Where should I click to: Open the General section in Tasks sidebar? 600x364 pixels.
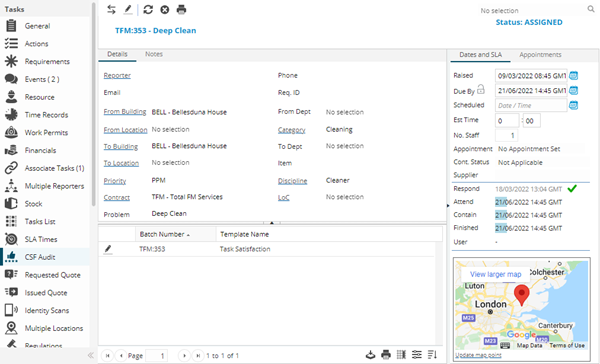[x=38, y=26]
